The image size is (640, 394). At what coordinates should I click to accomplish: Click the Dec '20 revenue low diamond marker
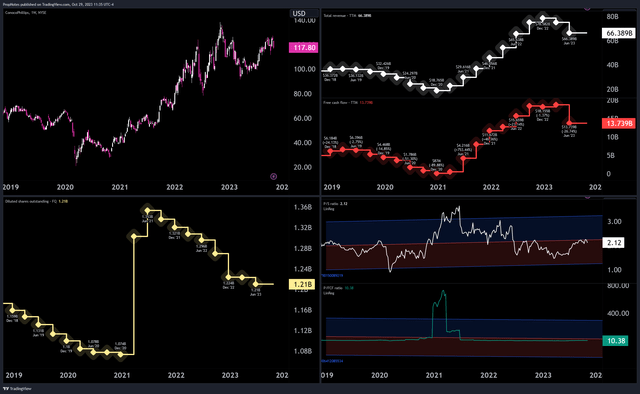click(x=436, y=90)
